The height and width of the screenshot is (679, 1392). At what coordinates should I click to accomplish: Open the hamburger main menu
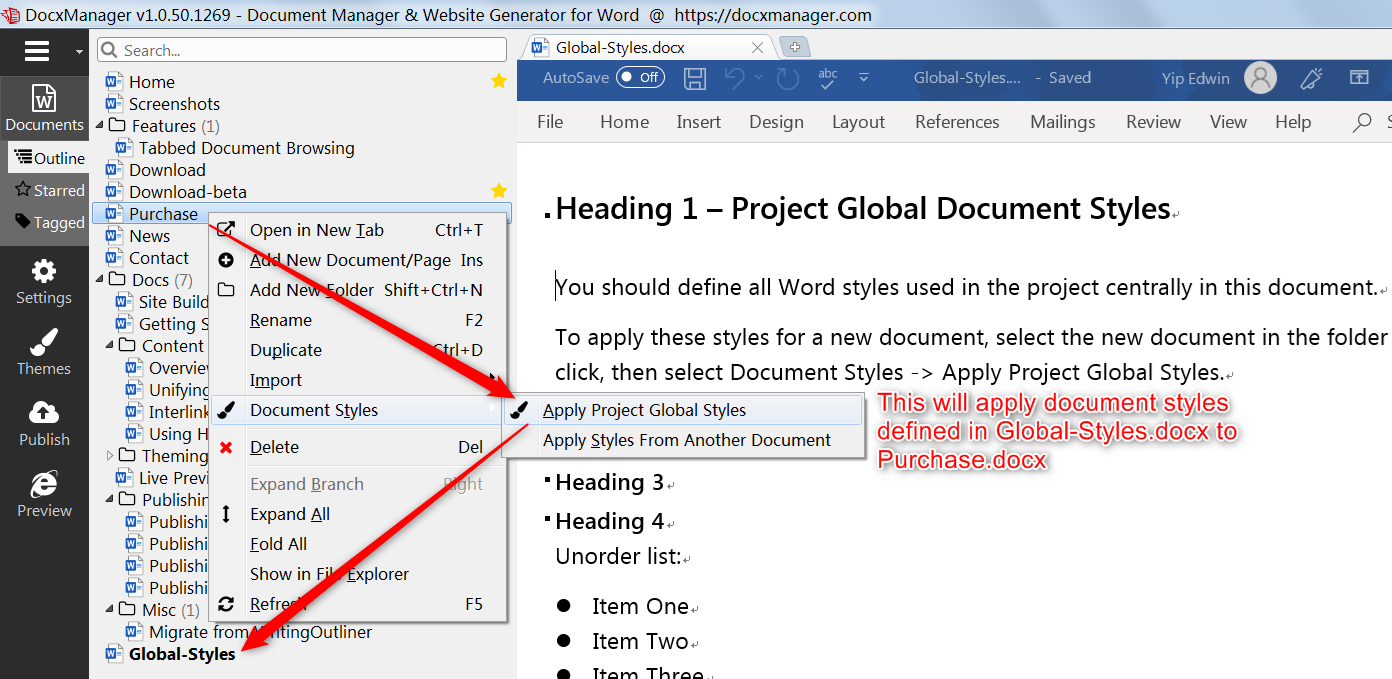pos(37,51)
